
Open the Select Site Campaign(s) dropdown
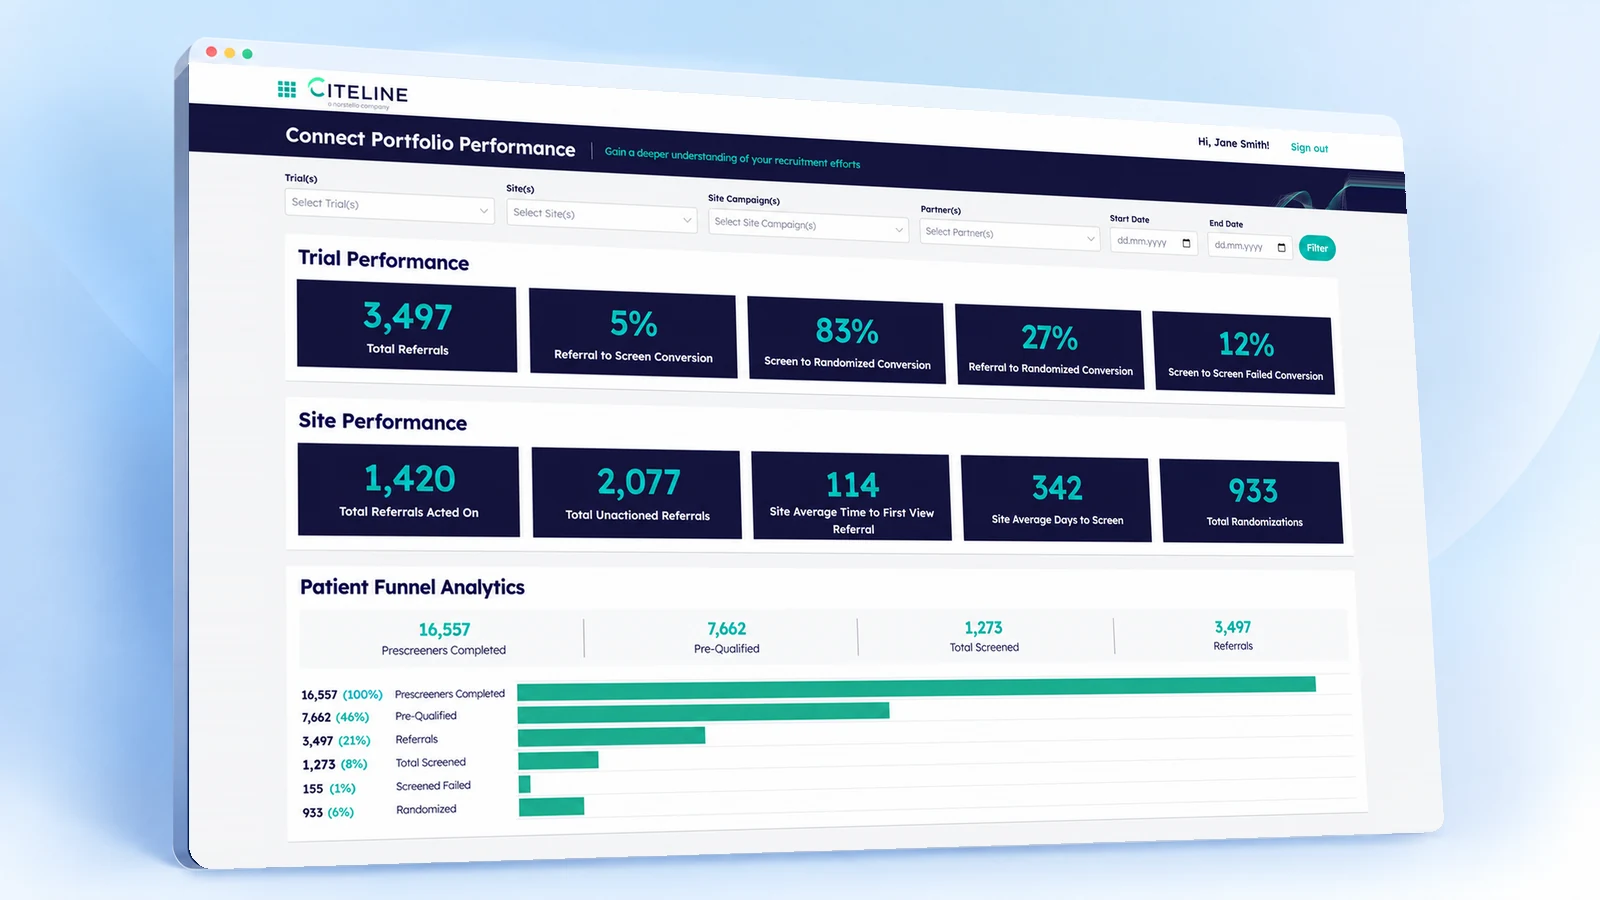(808, 226)
